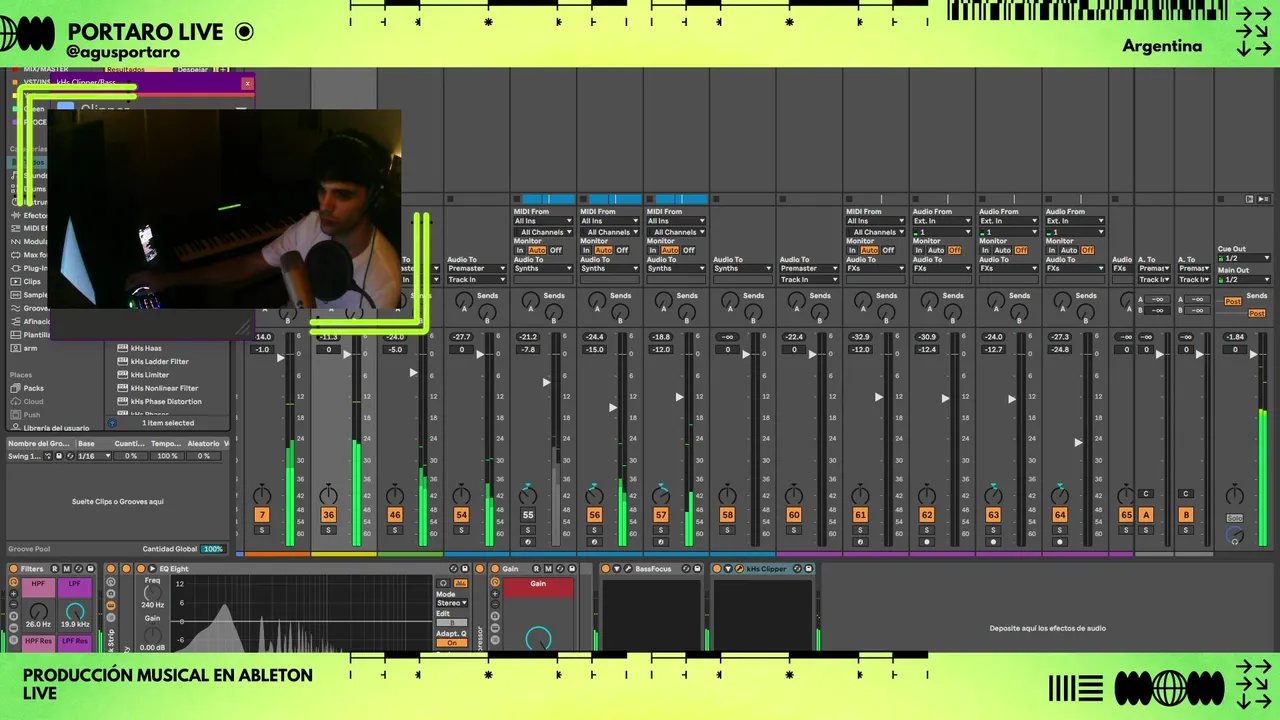Open the MIDI Effects browser category

pos(30,228)
